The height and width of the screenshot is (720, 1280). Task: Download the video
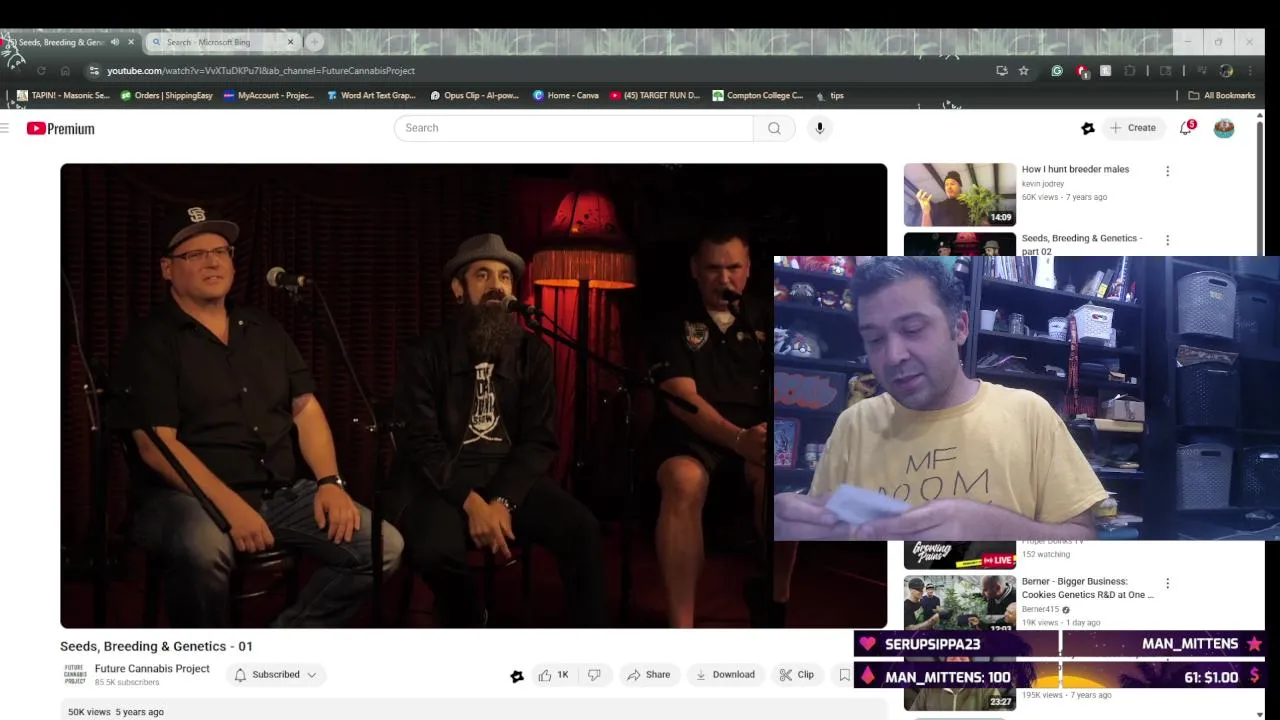(x=725, y=675)
